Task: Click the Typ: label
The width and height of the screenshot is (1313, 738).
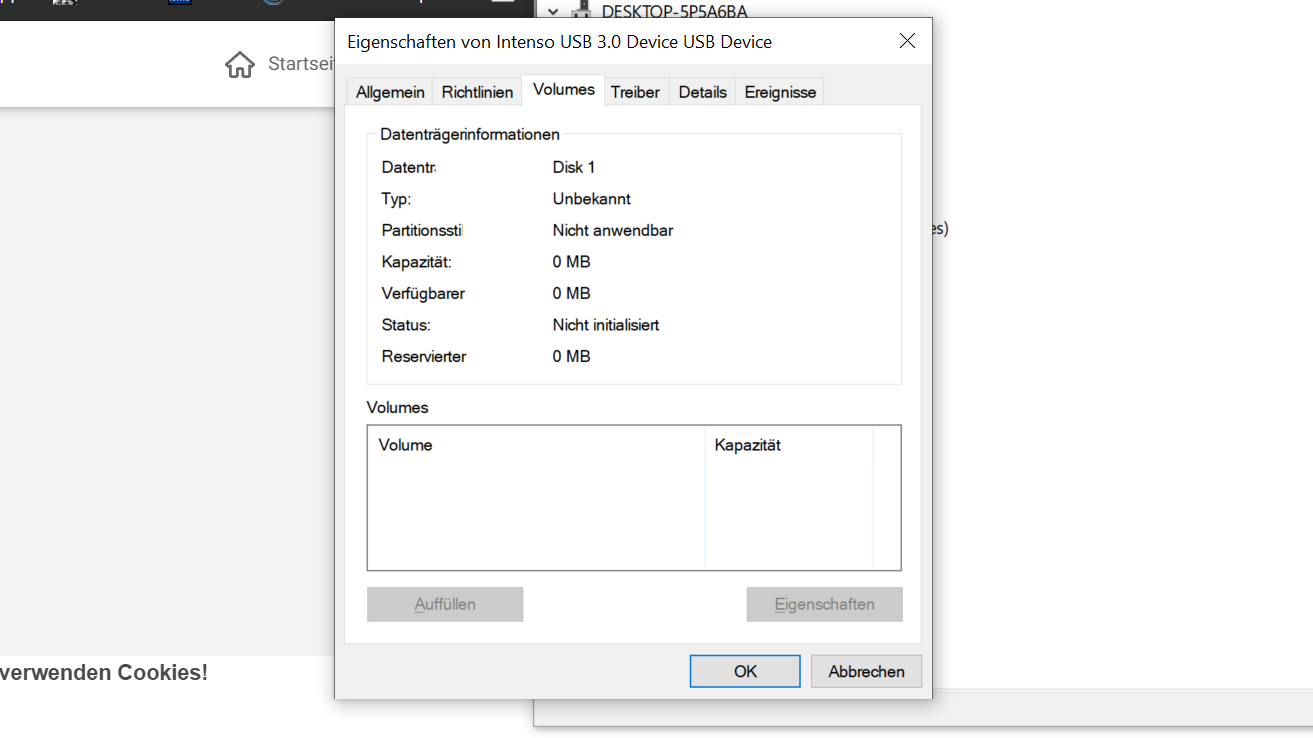Action: tap(396, 199)
